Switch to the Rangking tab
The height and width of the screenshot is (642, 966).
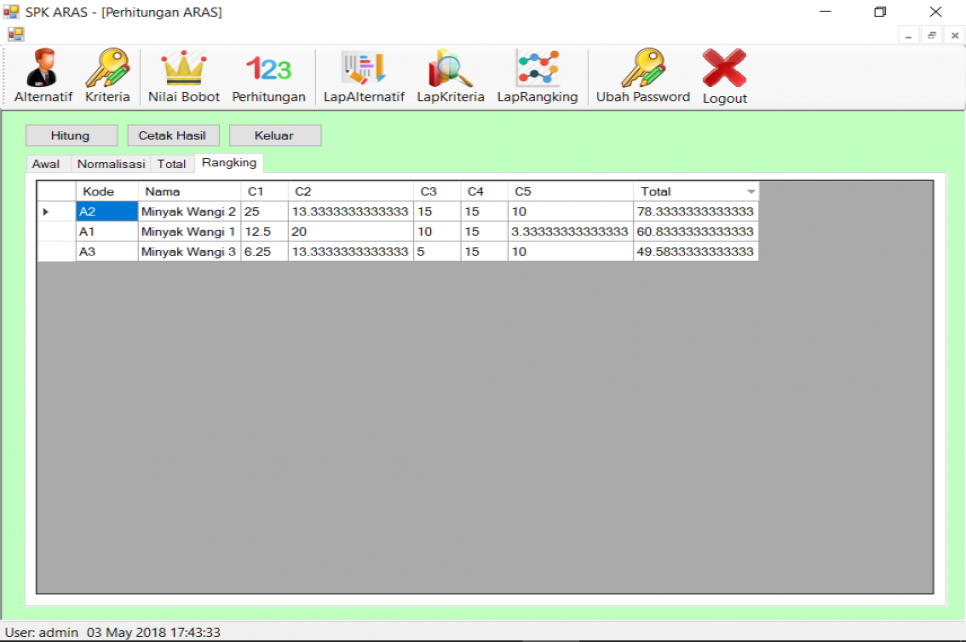tap(229, 162)
